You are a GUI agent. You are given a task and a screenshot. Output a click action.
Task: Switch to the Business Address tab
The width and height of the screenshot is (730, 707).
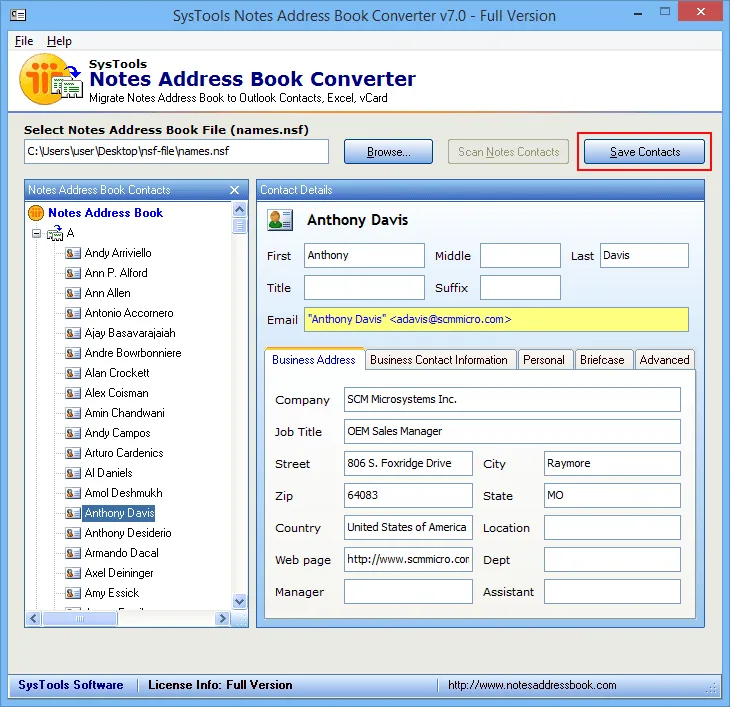tap(314, 360)
